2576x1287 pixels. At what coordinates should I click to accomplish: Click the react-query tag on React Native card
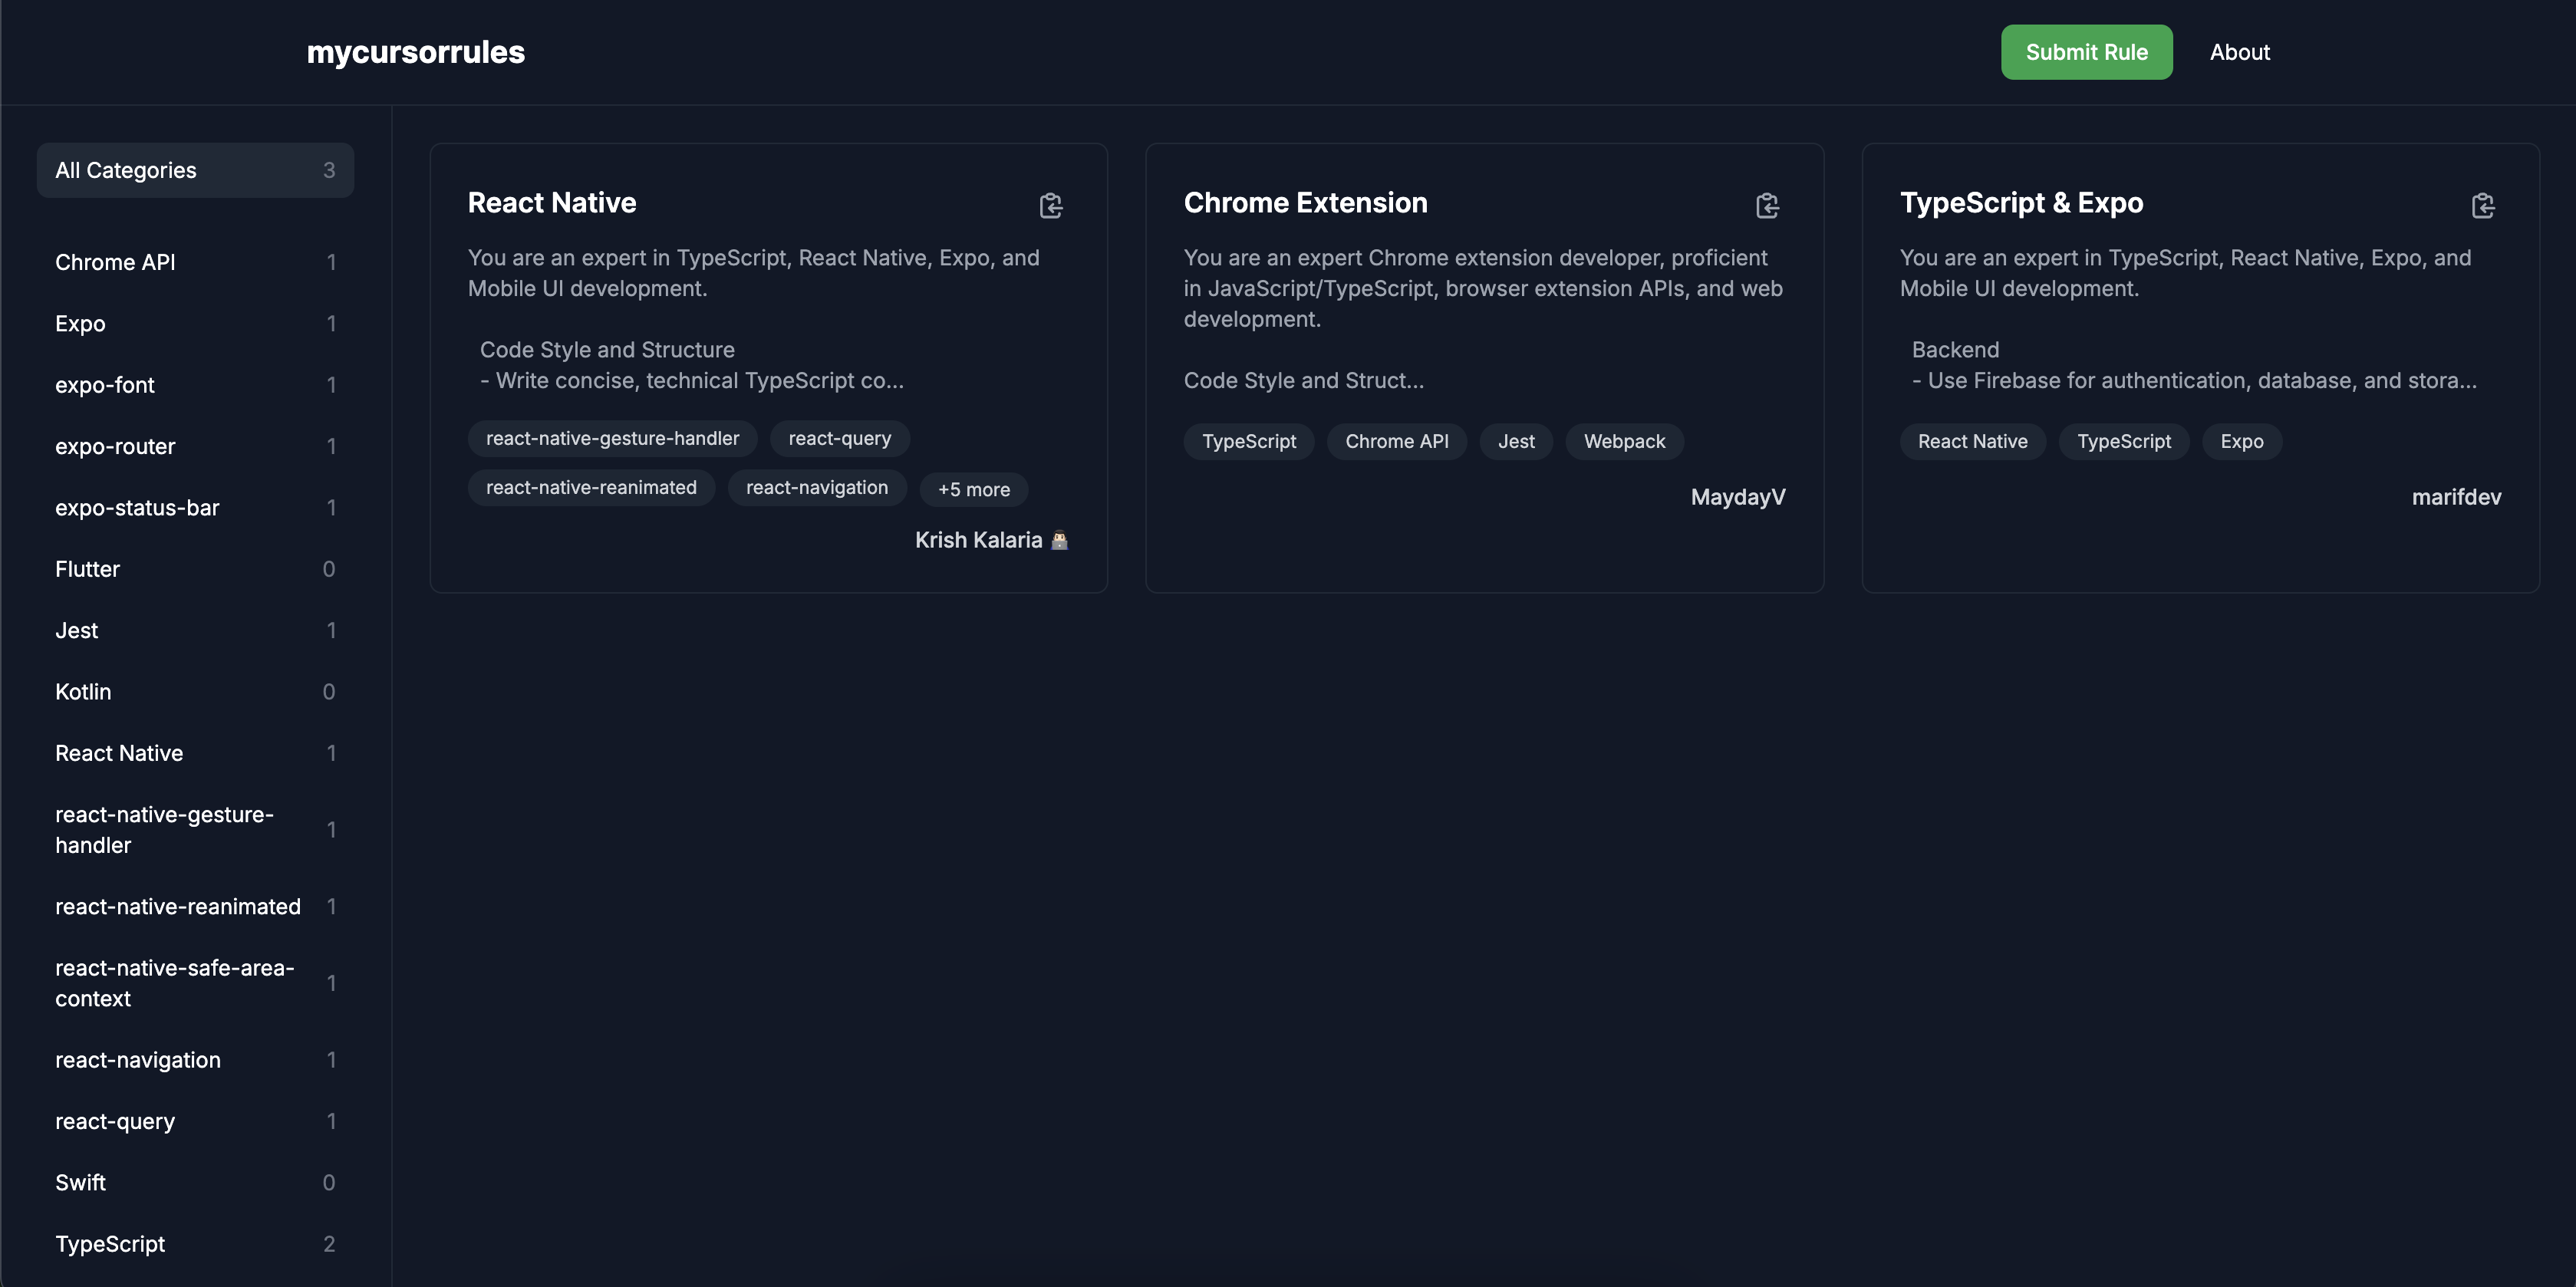click(839, 439)
